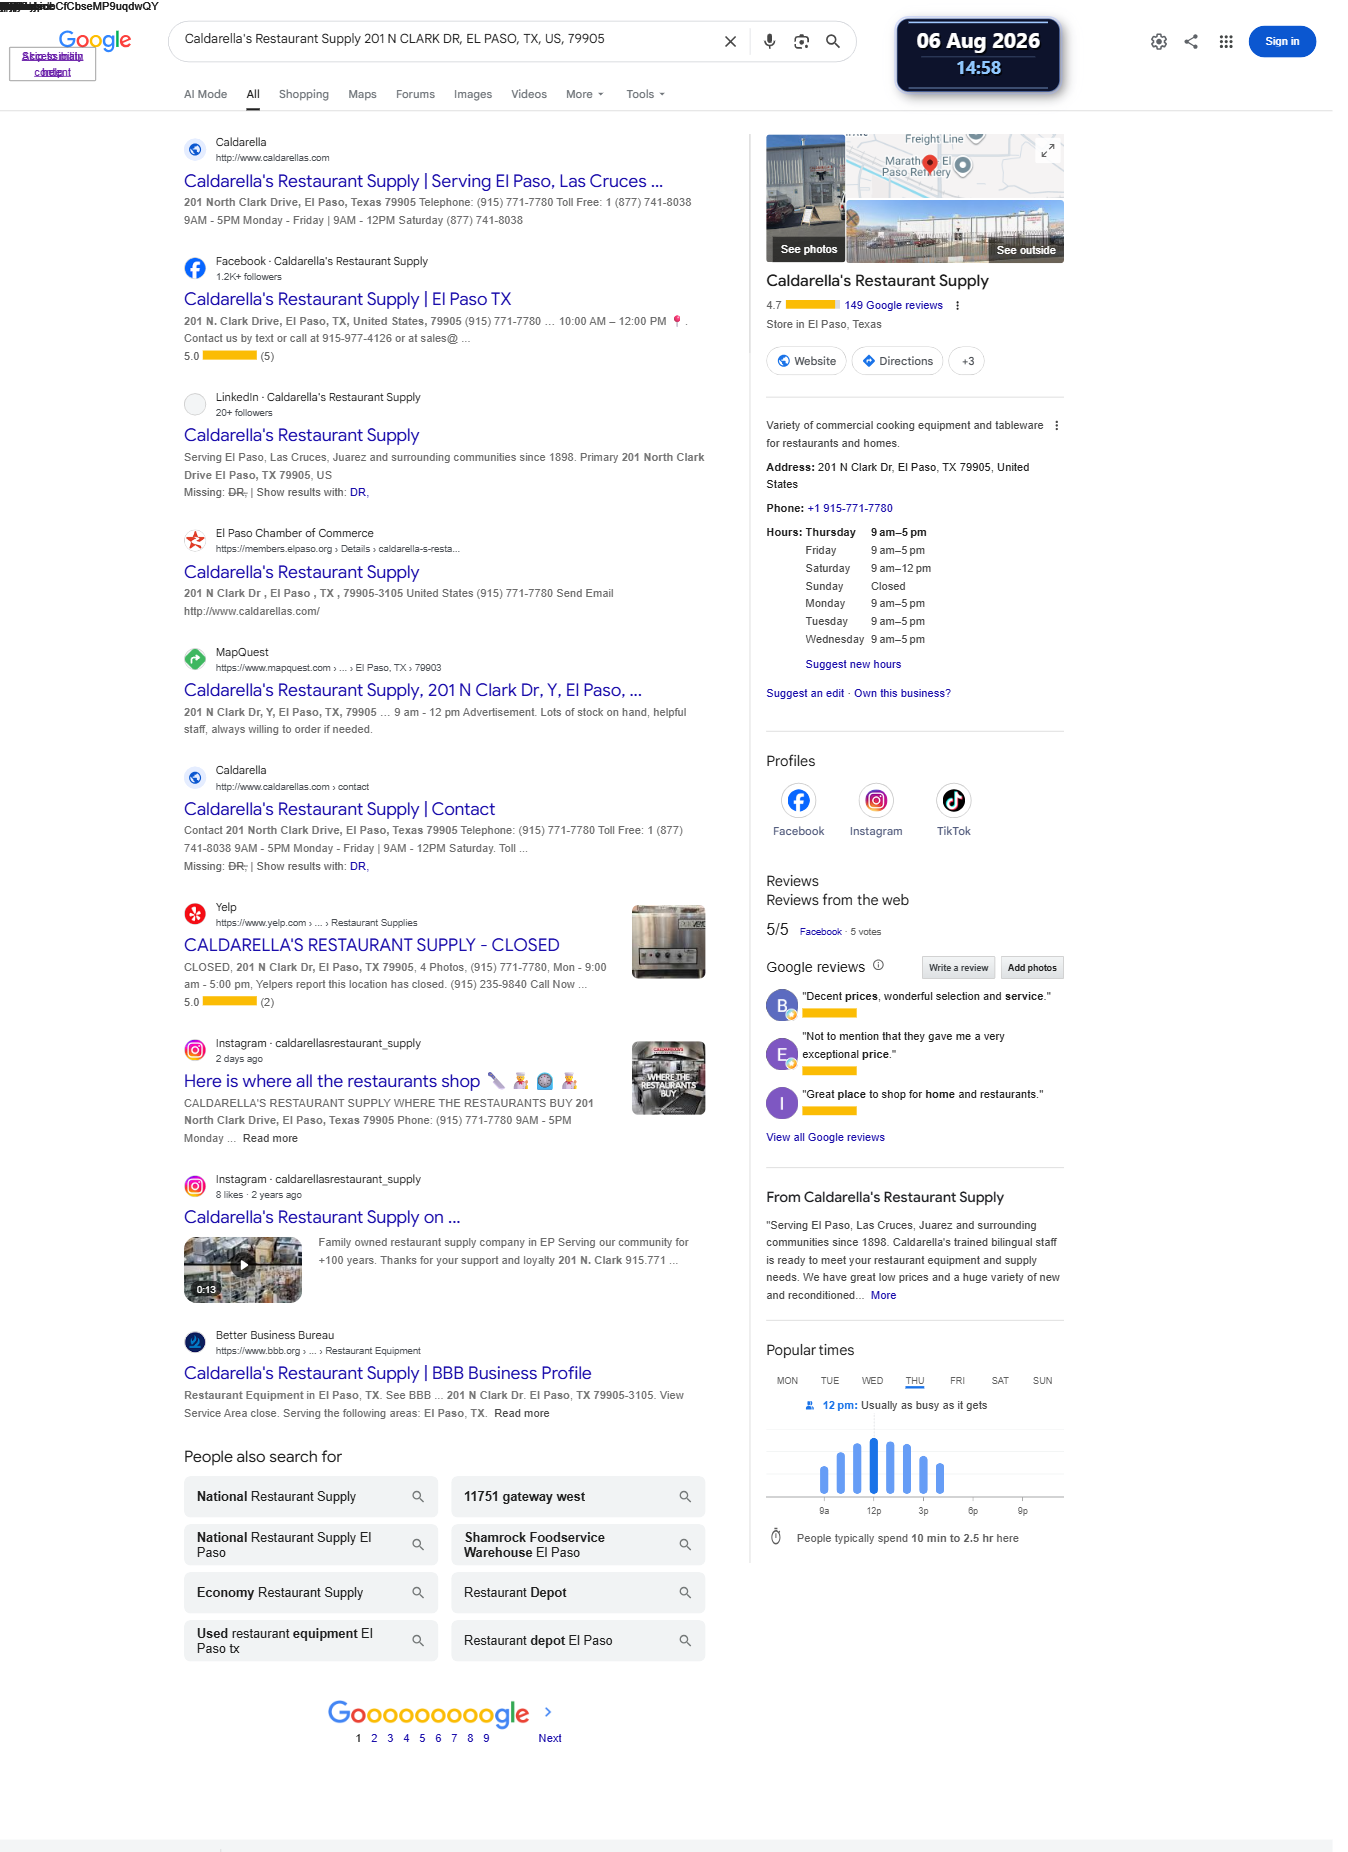Click the Google logo
The height and width of the screenshot is (1852, 1348).
click(95, 40)
